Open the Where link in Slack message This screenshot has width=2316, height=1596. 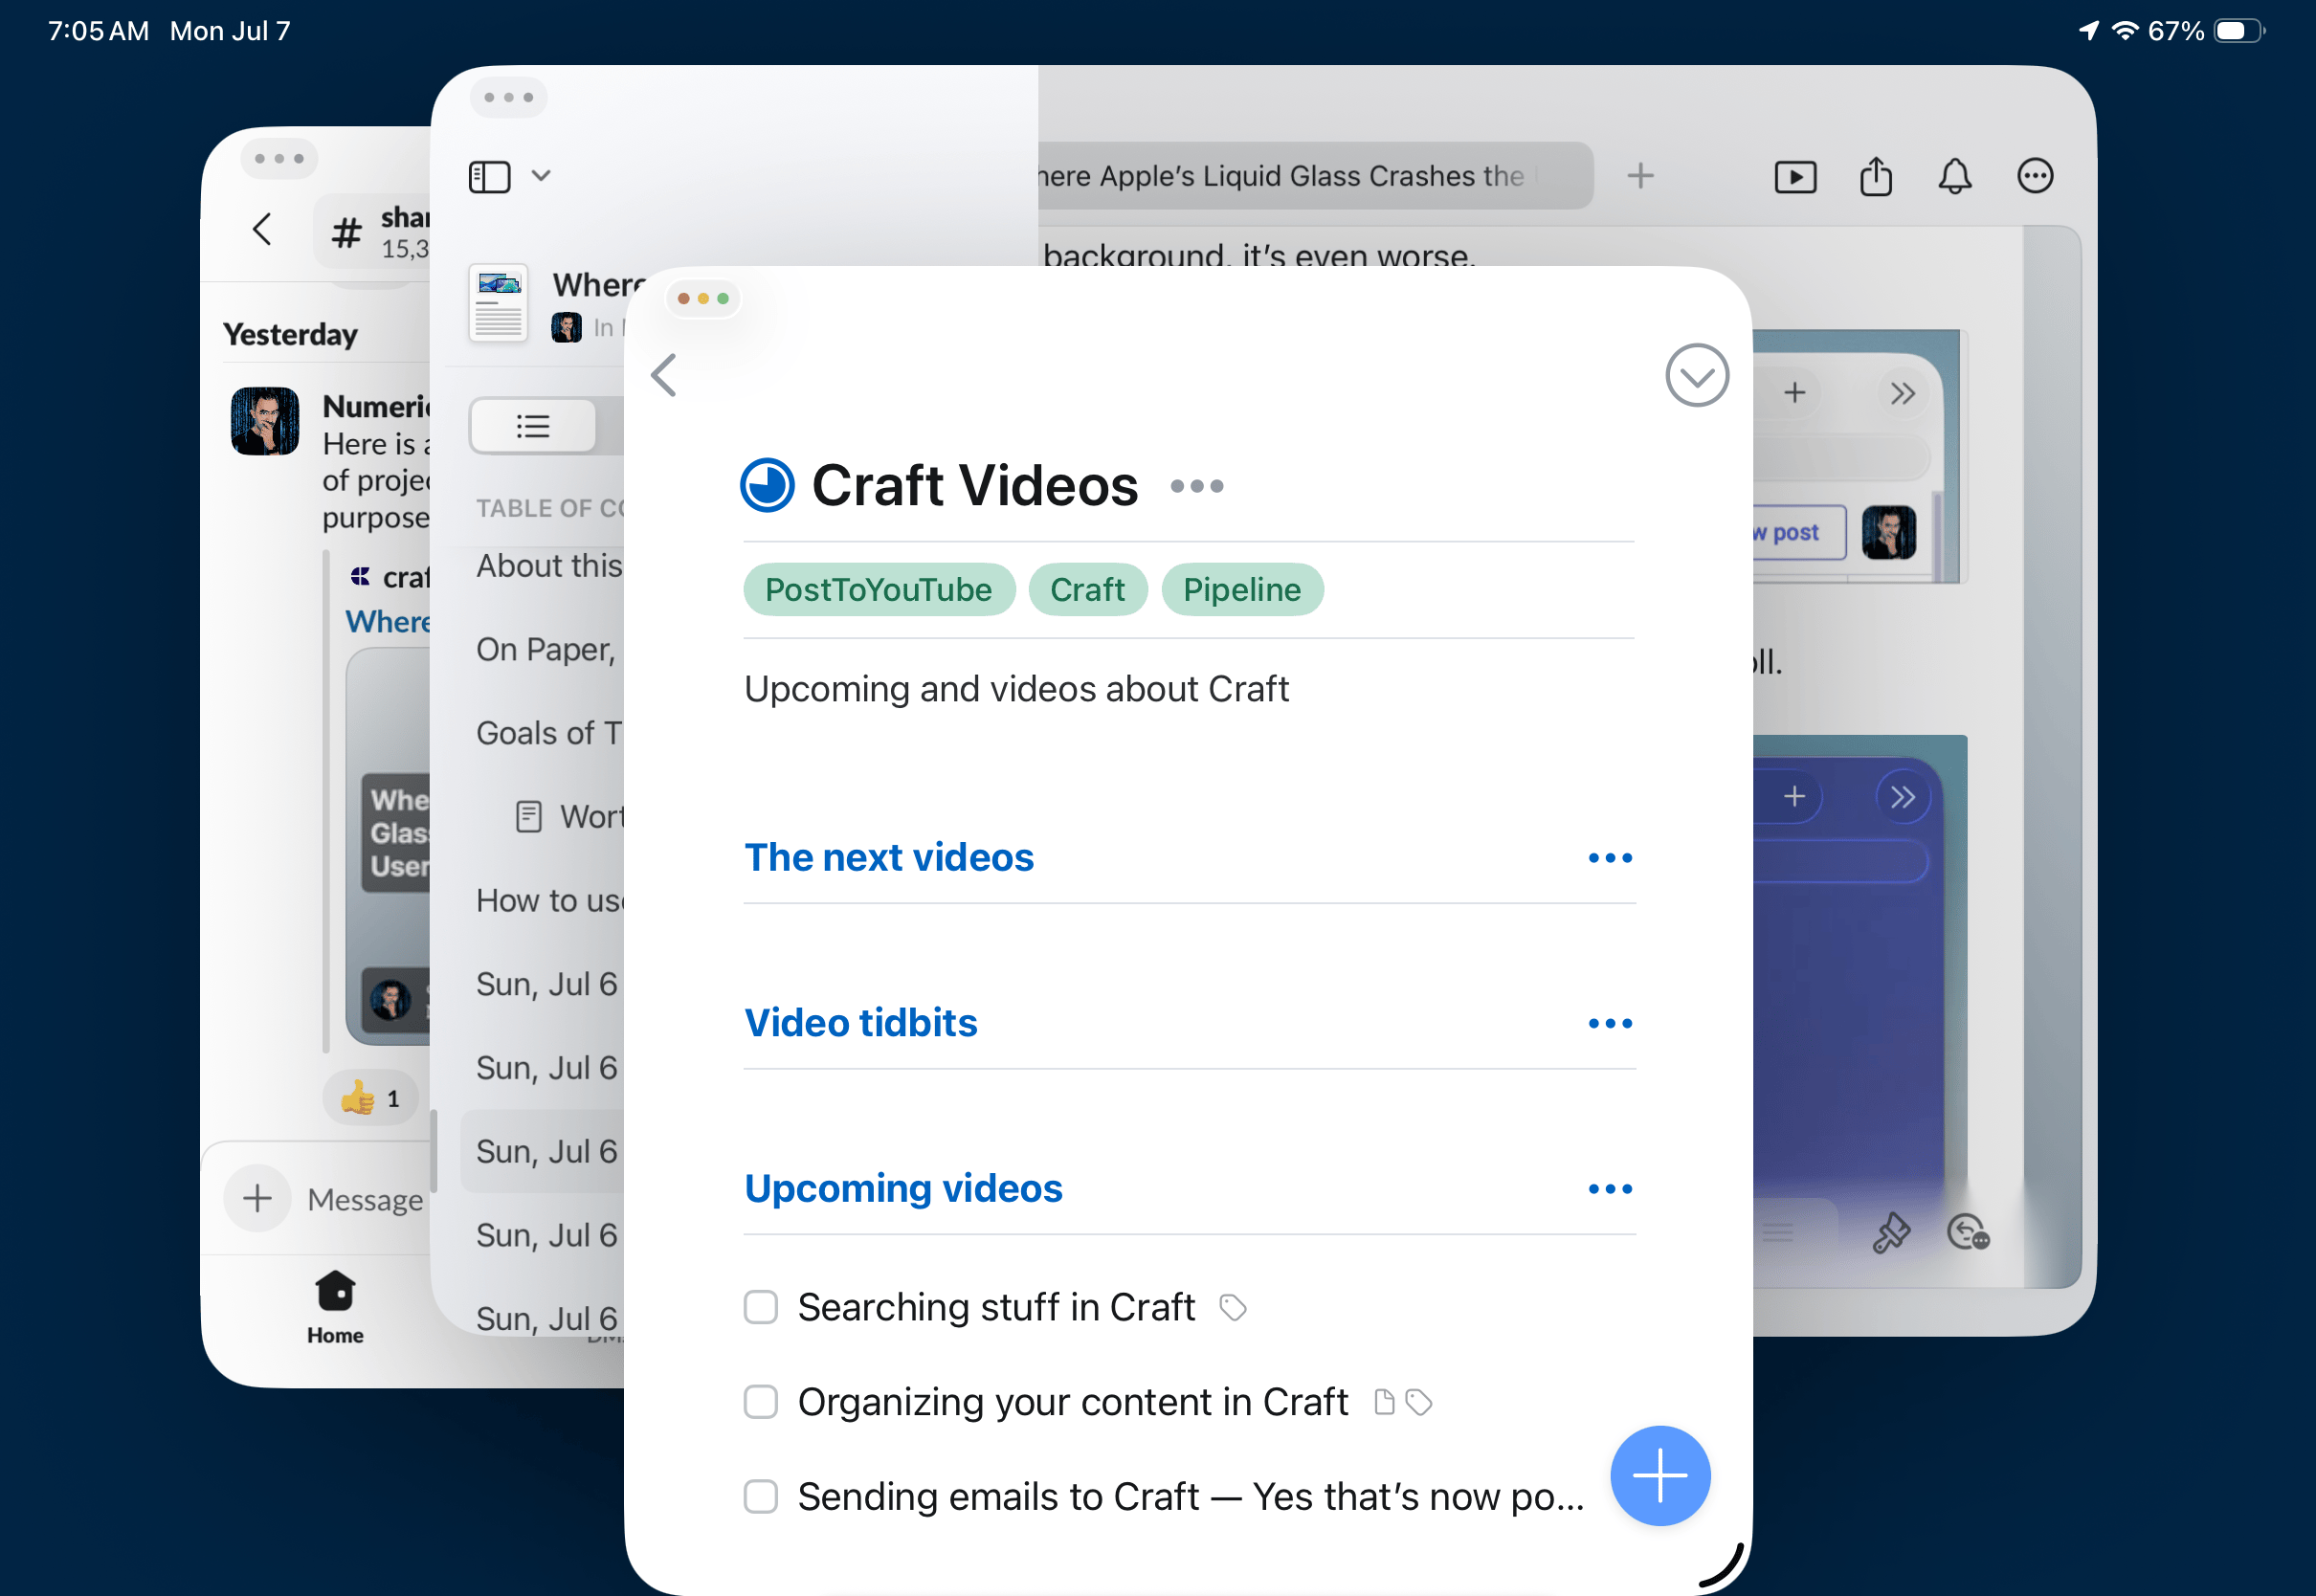coord(388,621)
